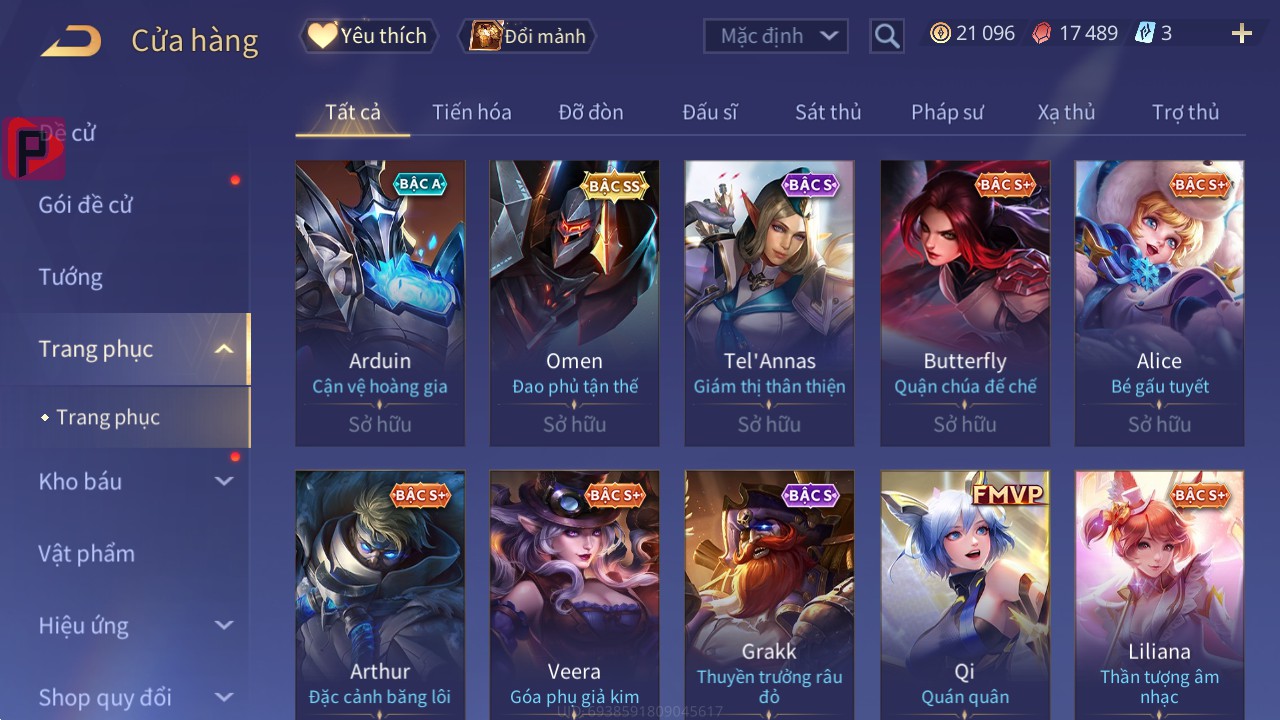Open Yêu thích favorites heart button
The image size is (1280, 720).
(x=367, y=36)
